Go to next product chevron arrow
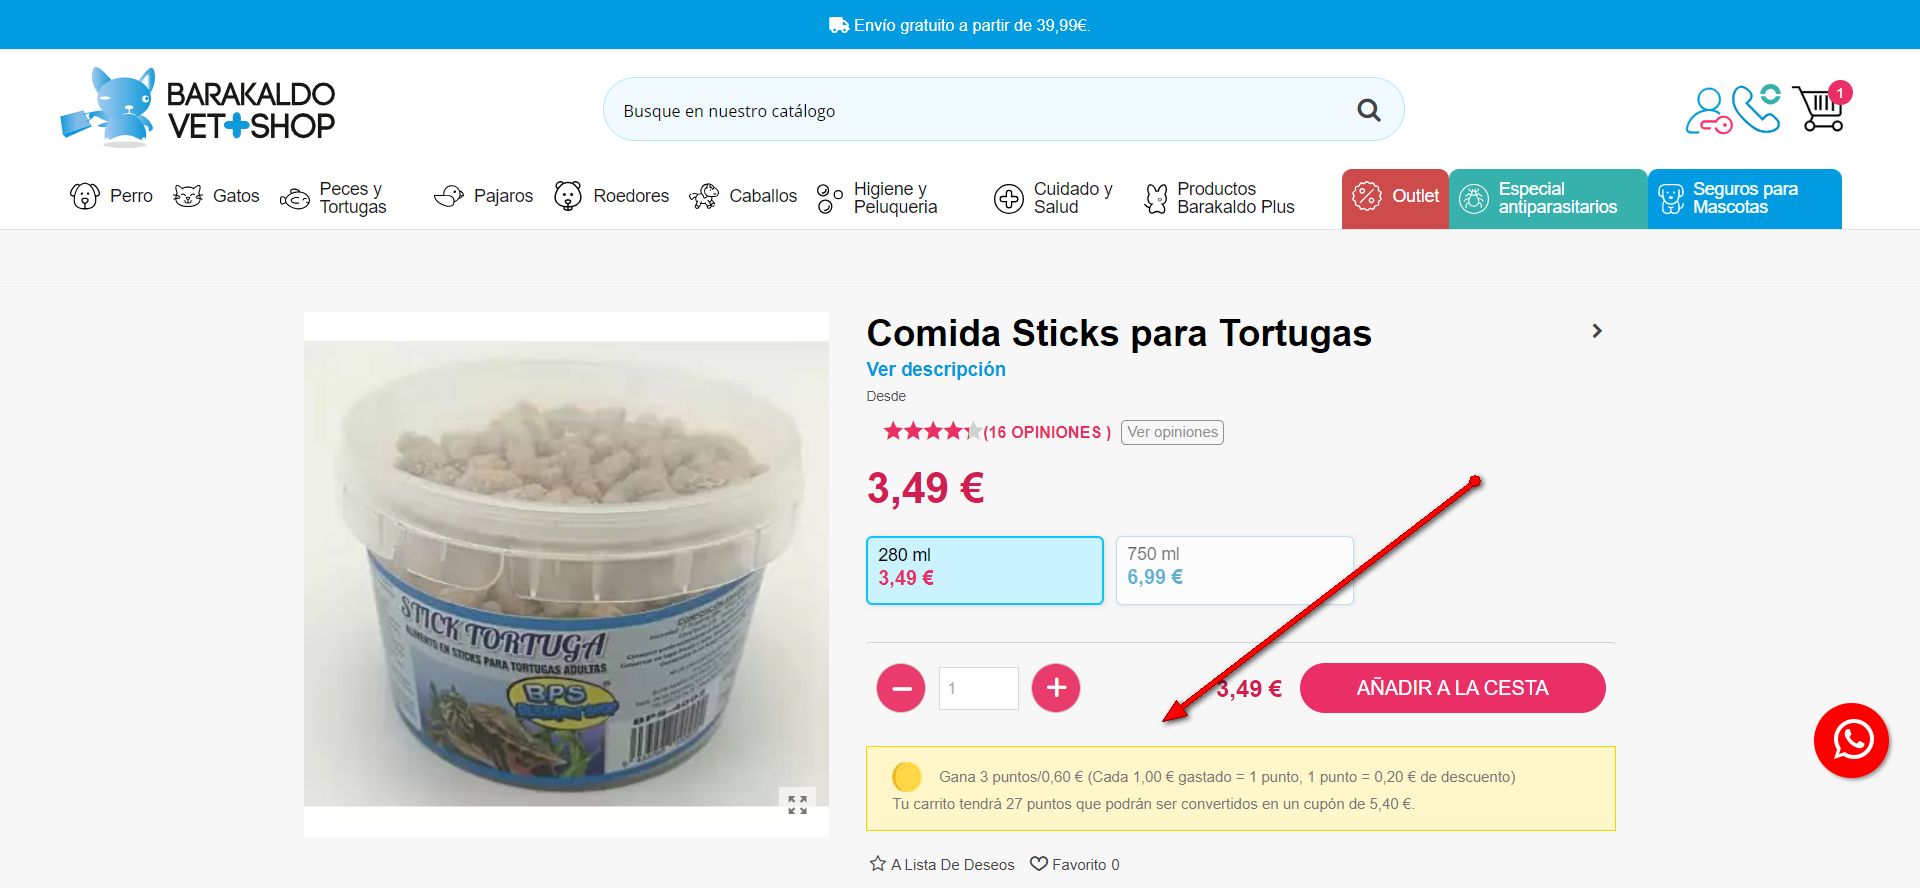The image size is (1920, 888). [x=1597, y=331]
